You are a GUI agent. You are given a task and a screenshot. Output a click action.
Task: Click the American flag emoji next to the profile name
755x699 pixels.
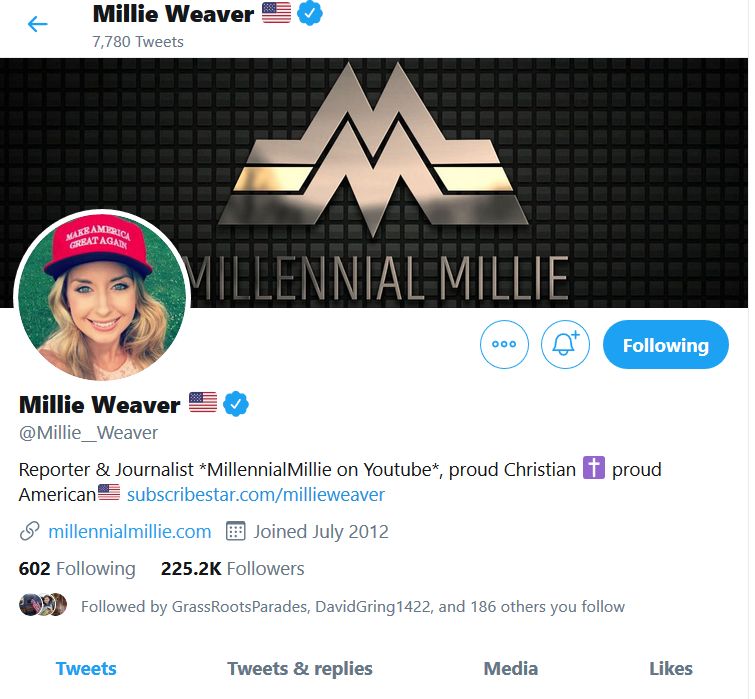(x=203, y=402)
